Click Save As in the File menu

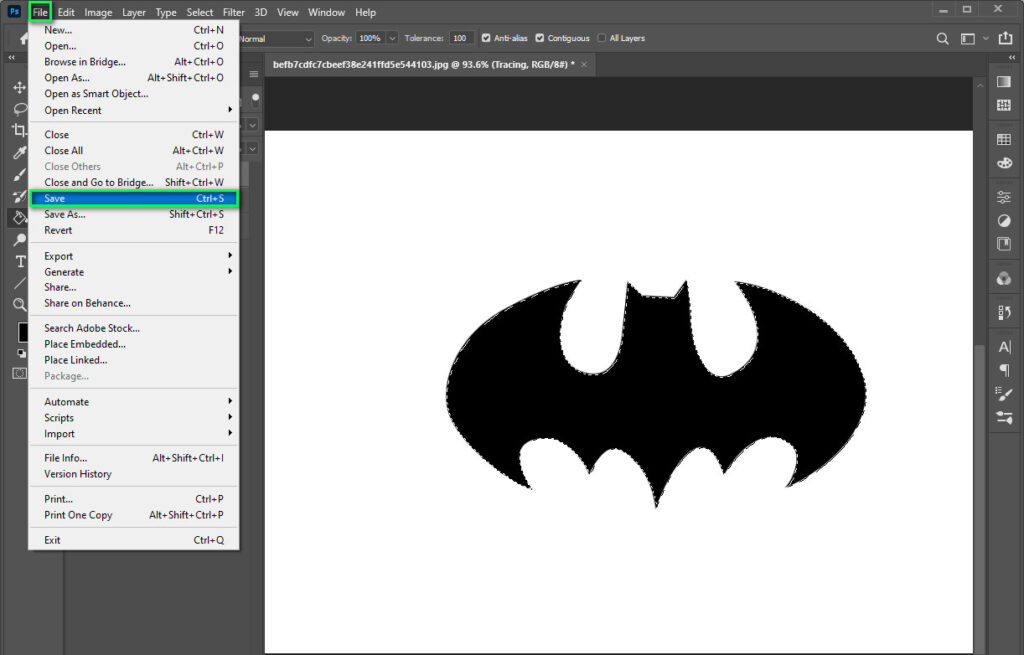pyautogui.click(x=65, y=214)
